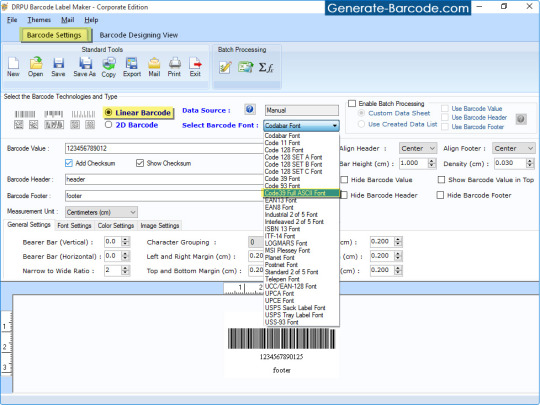Select second linear barcode sample icon
540x405 pixels.
click(53, 114)
